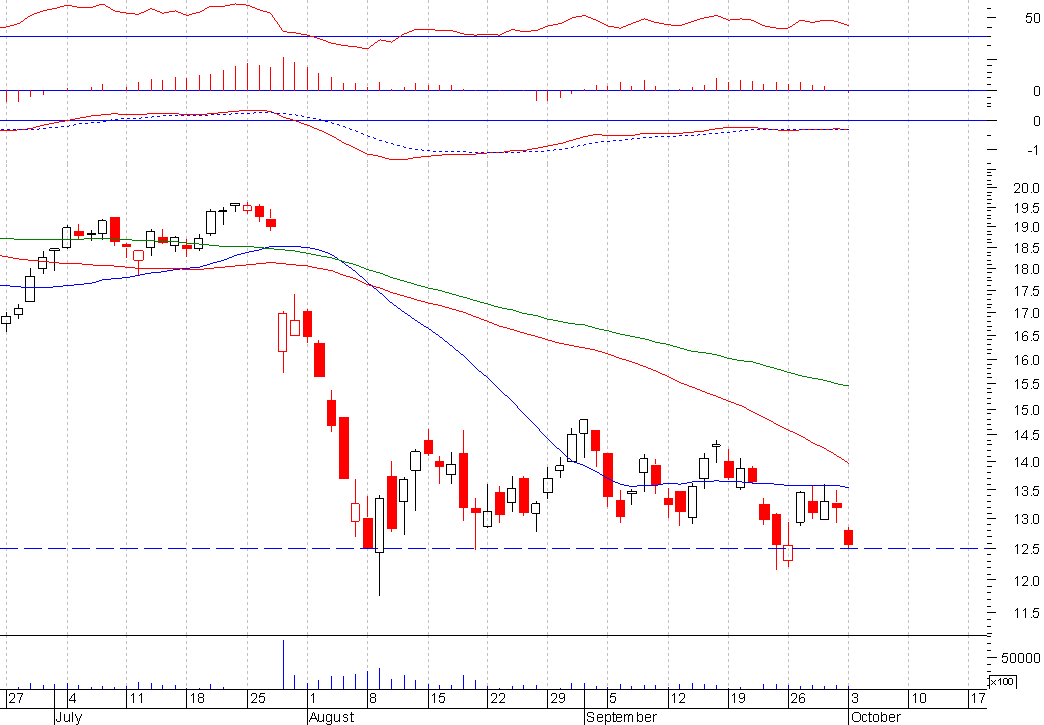Click the 12.0 price axis value
This screenshot has height=725, width=1044.
click(x=1026, y=581)
